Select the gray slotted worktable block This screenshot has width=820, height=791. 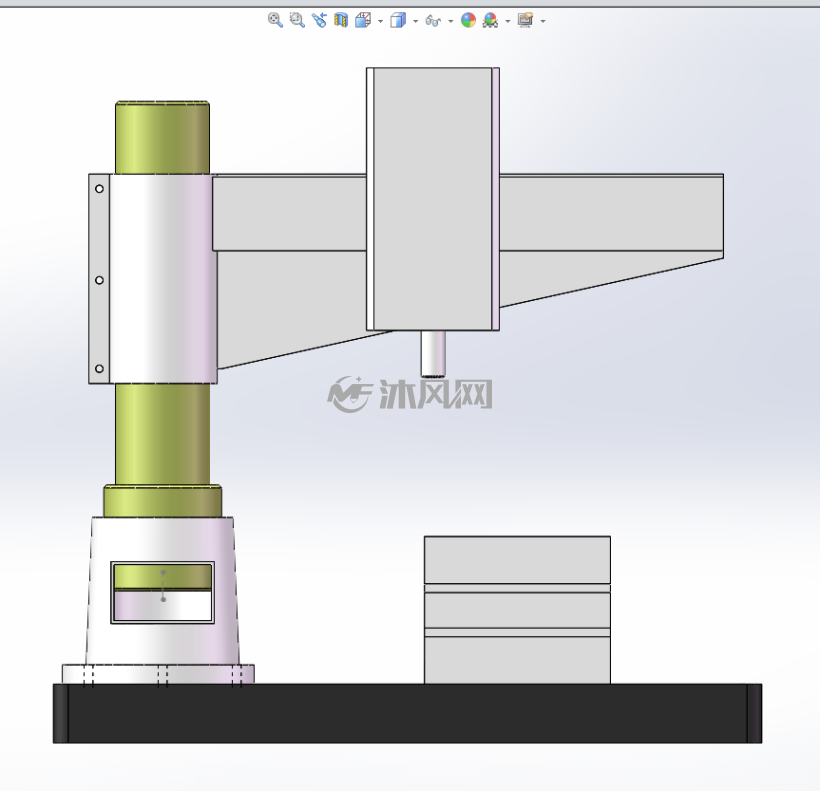[x=517, y=610]
